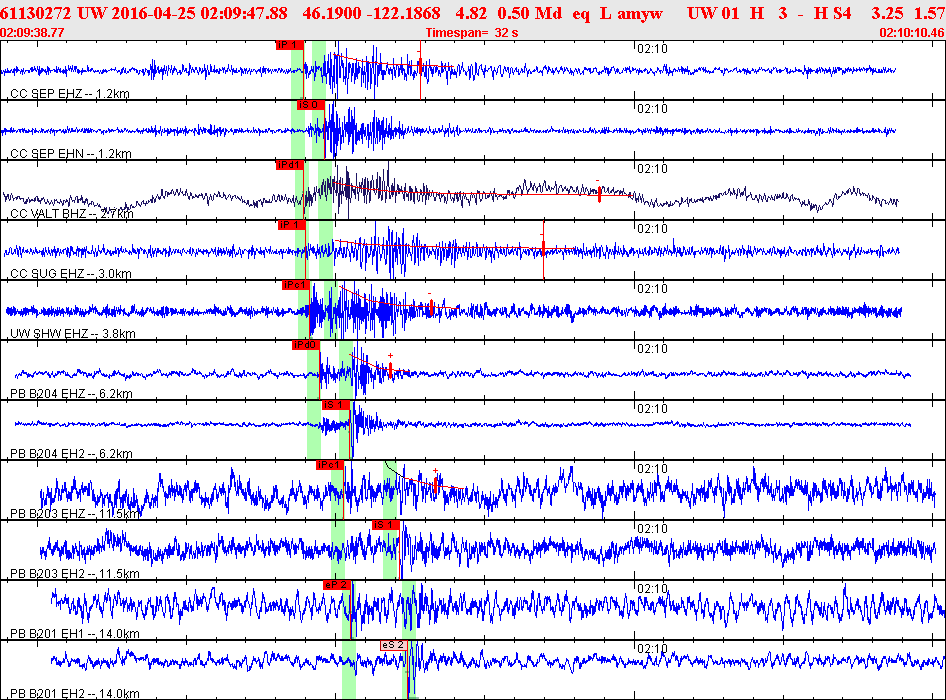
Task: Click the CC VALT BHZ -- 2.7km channel label
Action: pos(72,214)
